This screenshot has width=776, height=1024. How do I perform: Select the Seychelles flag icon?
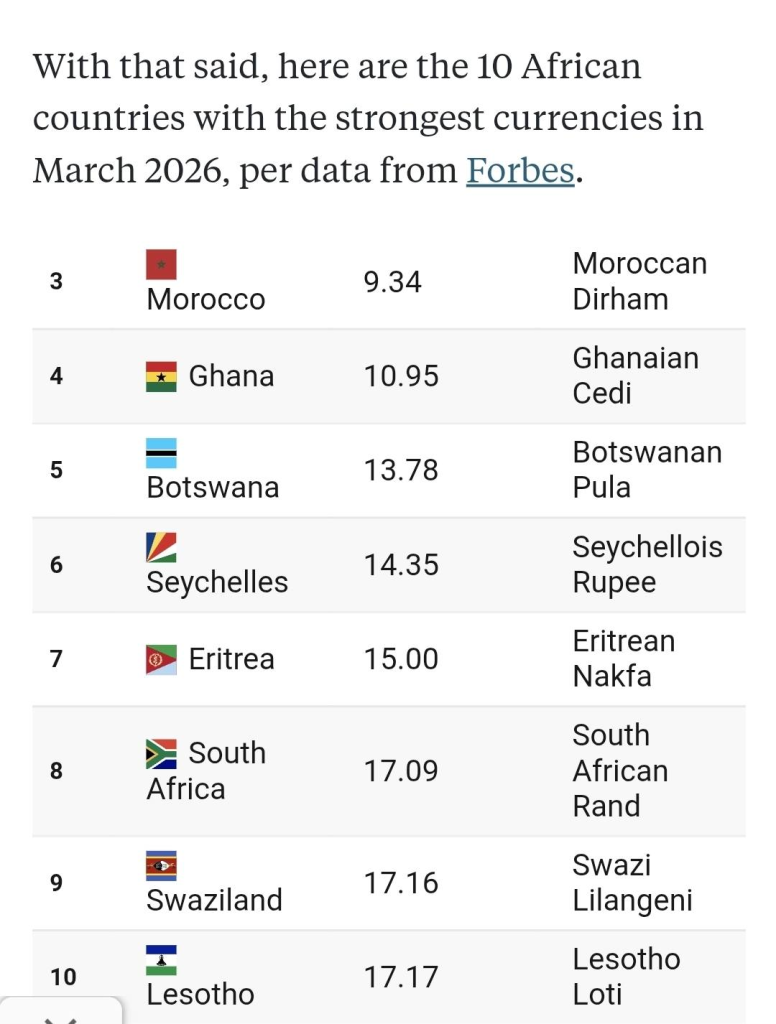(161, 547)
